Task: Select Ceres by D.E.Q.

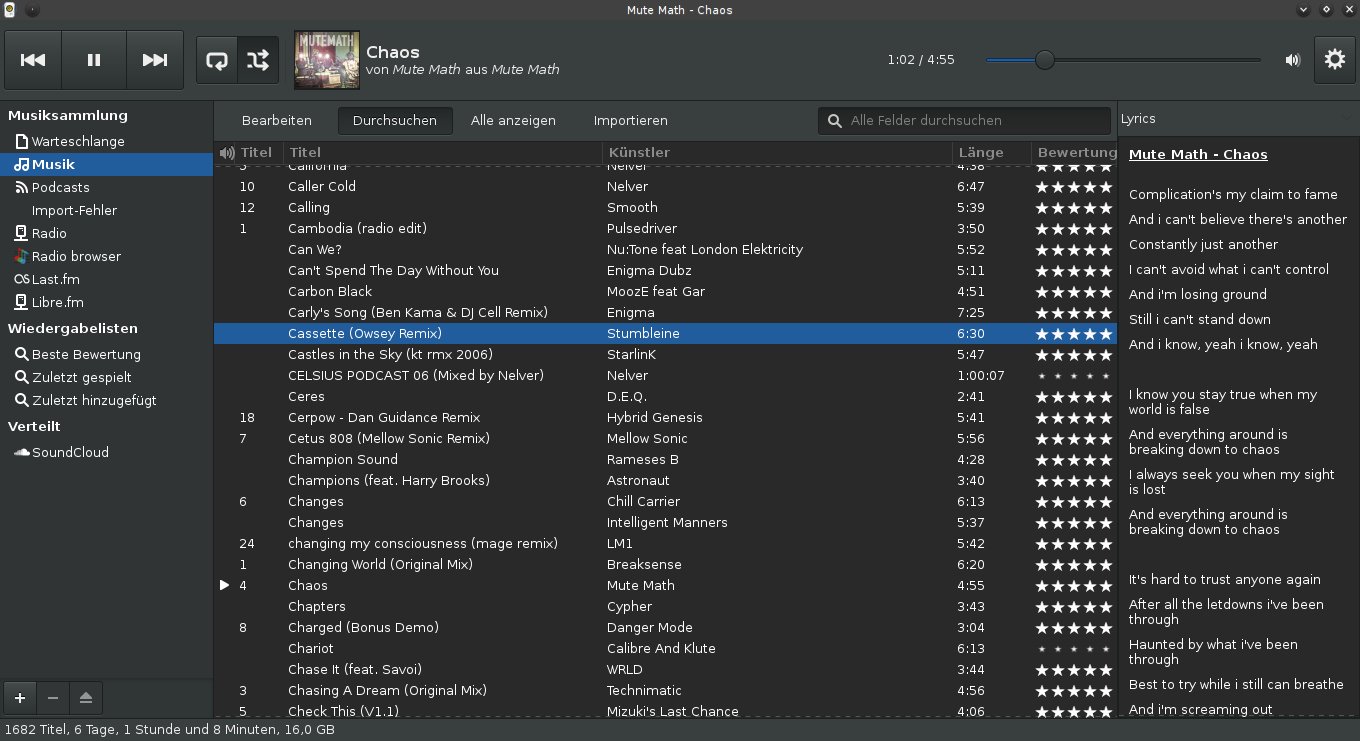Action: point(665,397)
